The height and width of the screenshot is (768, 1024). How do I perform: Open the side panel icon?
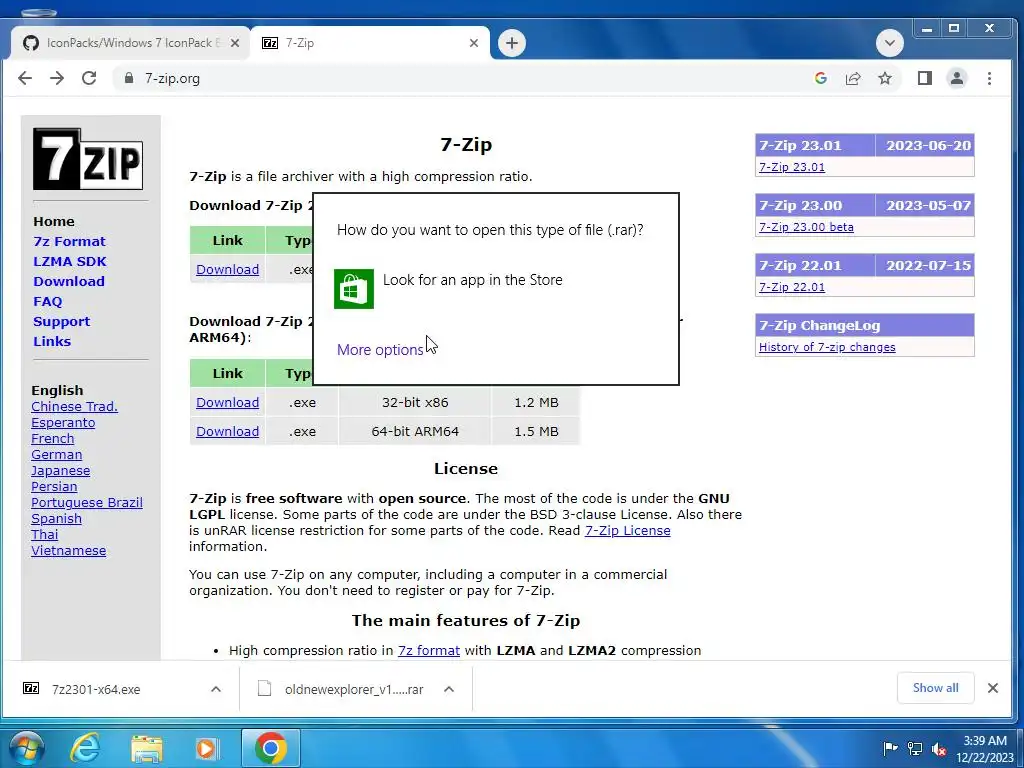tap(925, 78)
